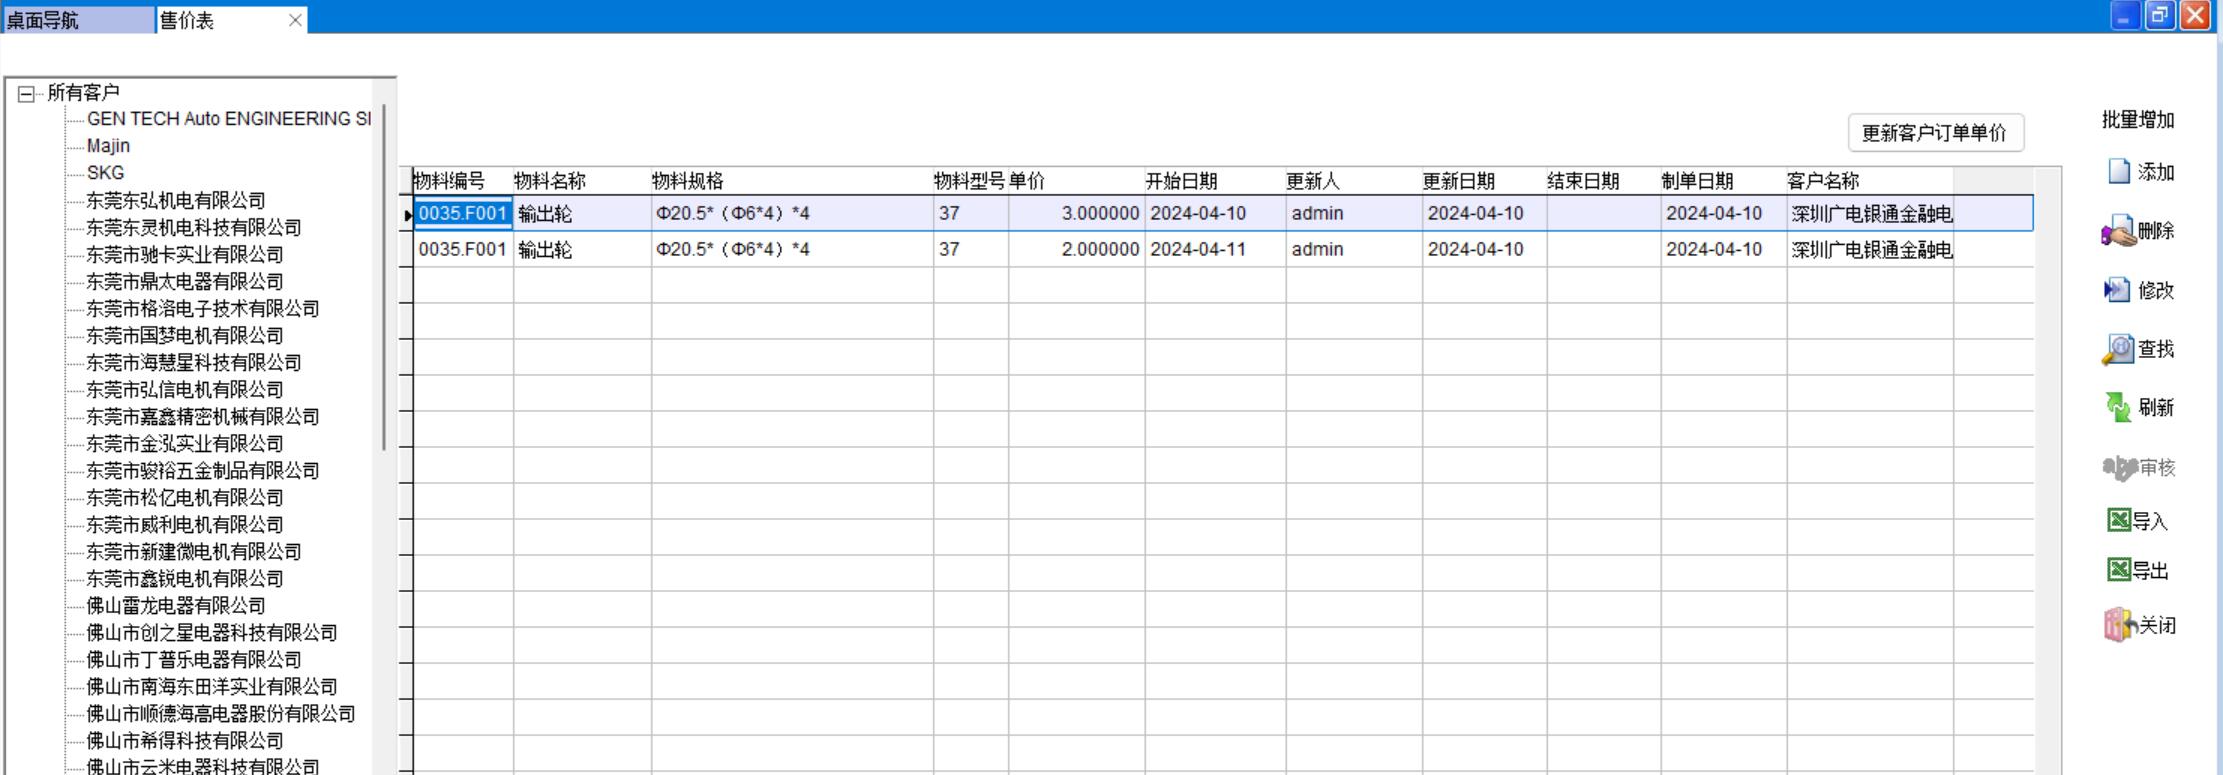The width and height of the screenshot is (2223, 775).
Task: Open 查找 (Search) magnifier tool
Action: tap(2118, 349)
